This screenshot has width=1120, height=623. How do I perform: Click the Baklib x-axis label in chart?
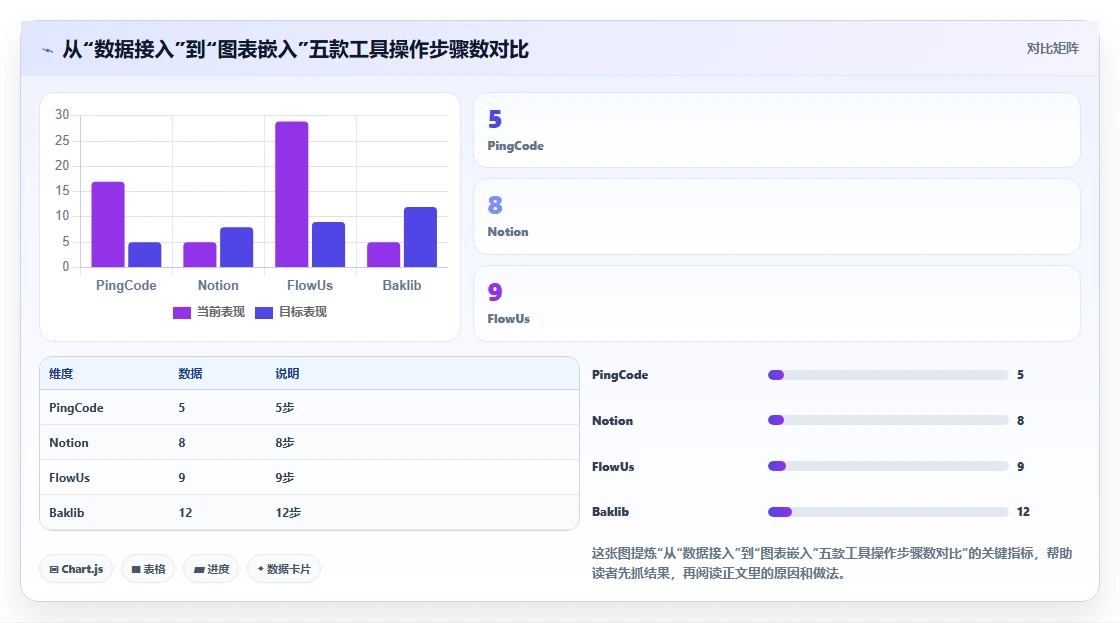point(401,285)
